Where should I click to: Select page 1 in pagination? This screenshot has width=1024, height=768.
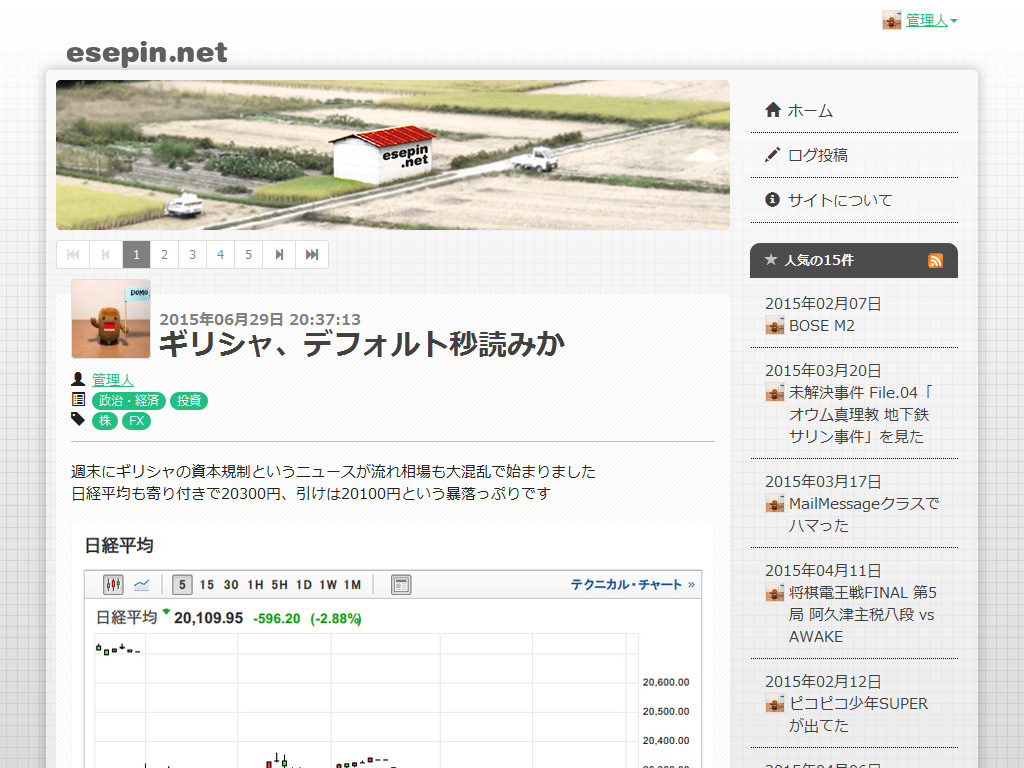coord(136,255)
